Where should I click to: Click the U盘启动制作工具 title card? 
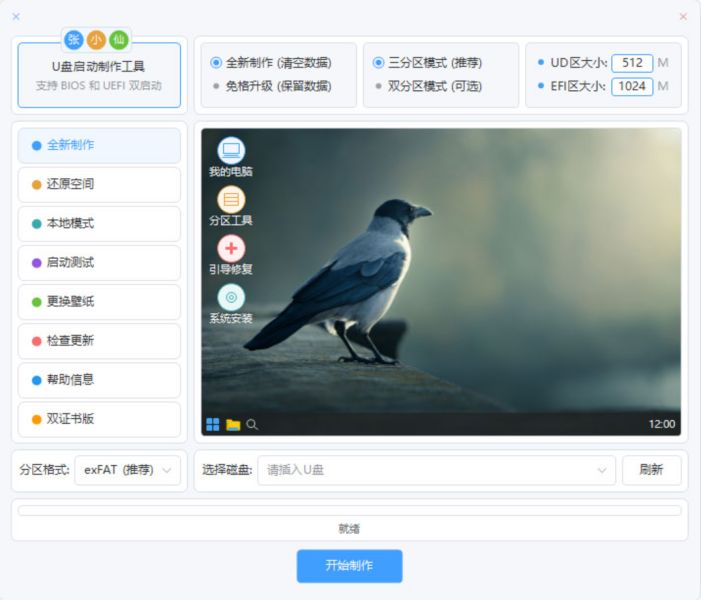99,75
